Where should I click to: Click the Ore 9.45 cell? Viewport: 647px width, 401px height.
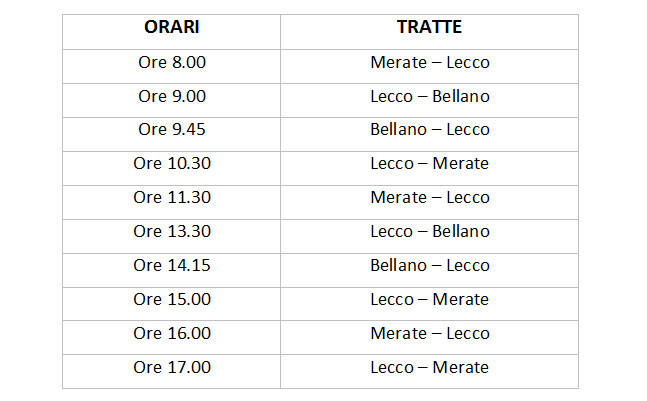(171, 130)
